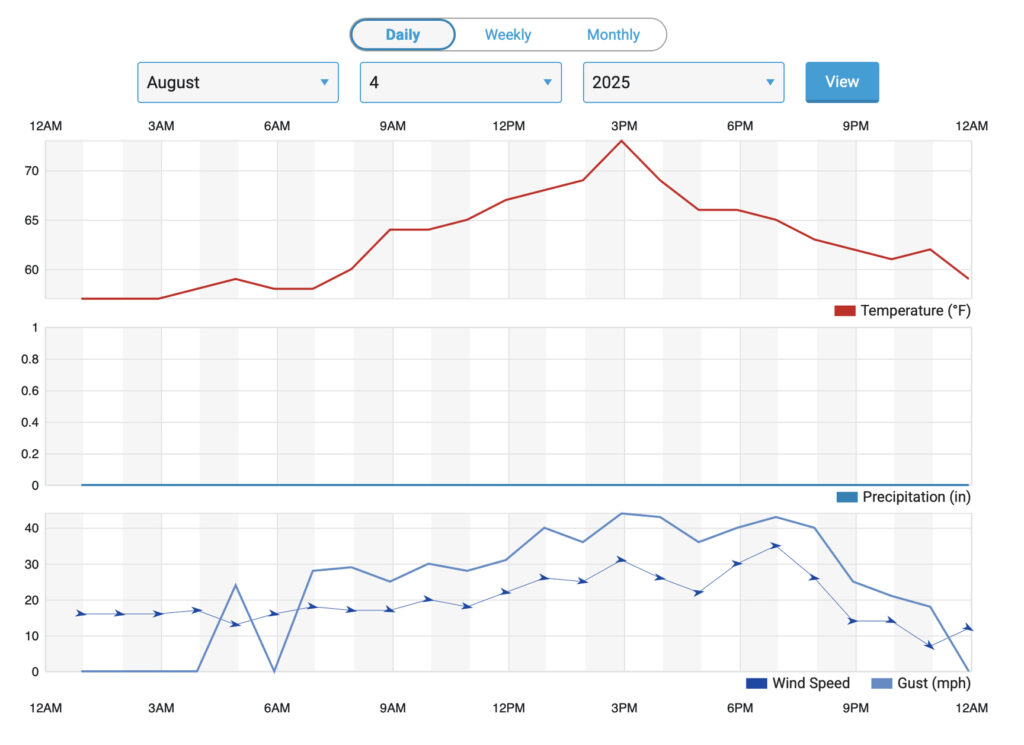Click the '30' wind axis value
Viewport: 1024px width, 745px height.
click(x=31, y=564)
